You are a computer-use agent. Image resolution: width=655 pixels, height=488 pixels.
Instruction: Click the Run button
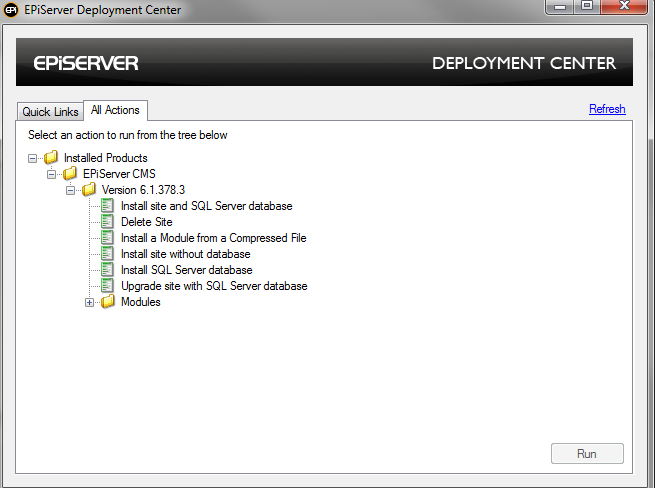pyautogui.click(x=587, y=454)
